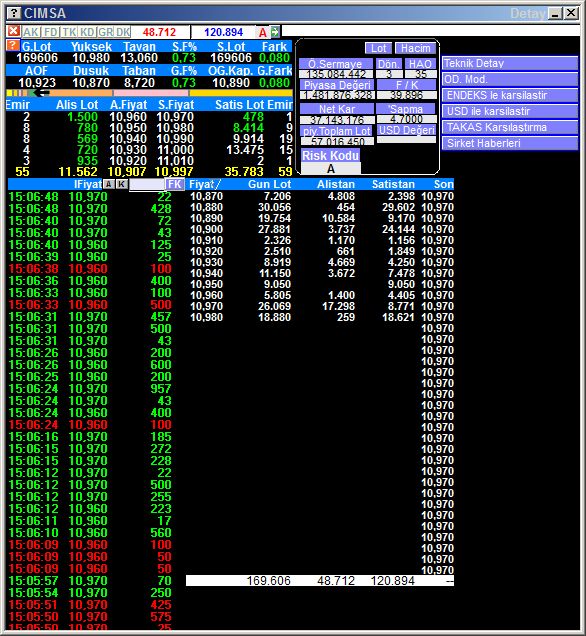Select the TK toolbar tab
The image size is (586, 636).
pyautogui.click(x=69, y=32)
